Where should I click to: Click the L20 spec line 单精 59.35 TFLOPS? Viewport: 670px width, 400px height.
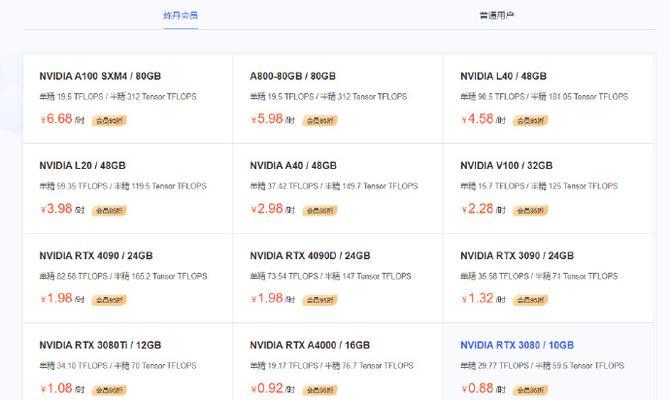click(73, 186)
